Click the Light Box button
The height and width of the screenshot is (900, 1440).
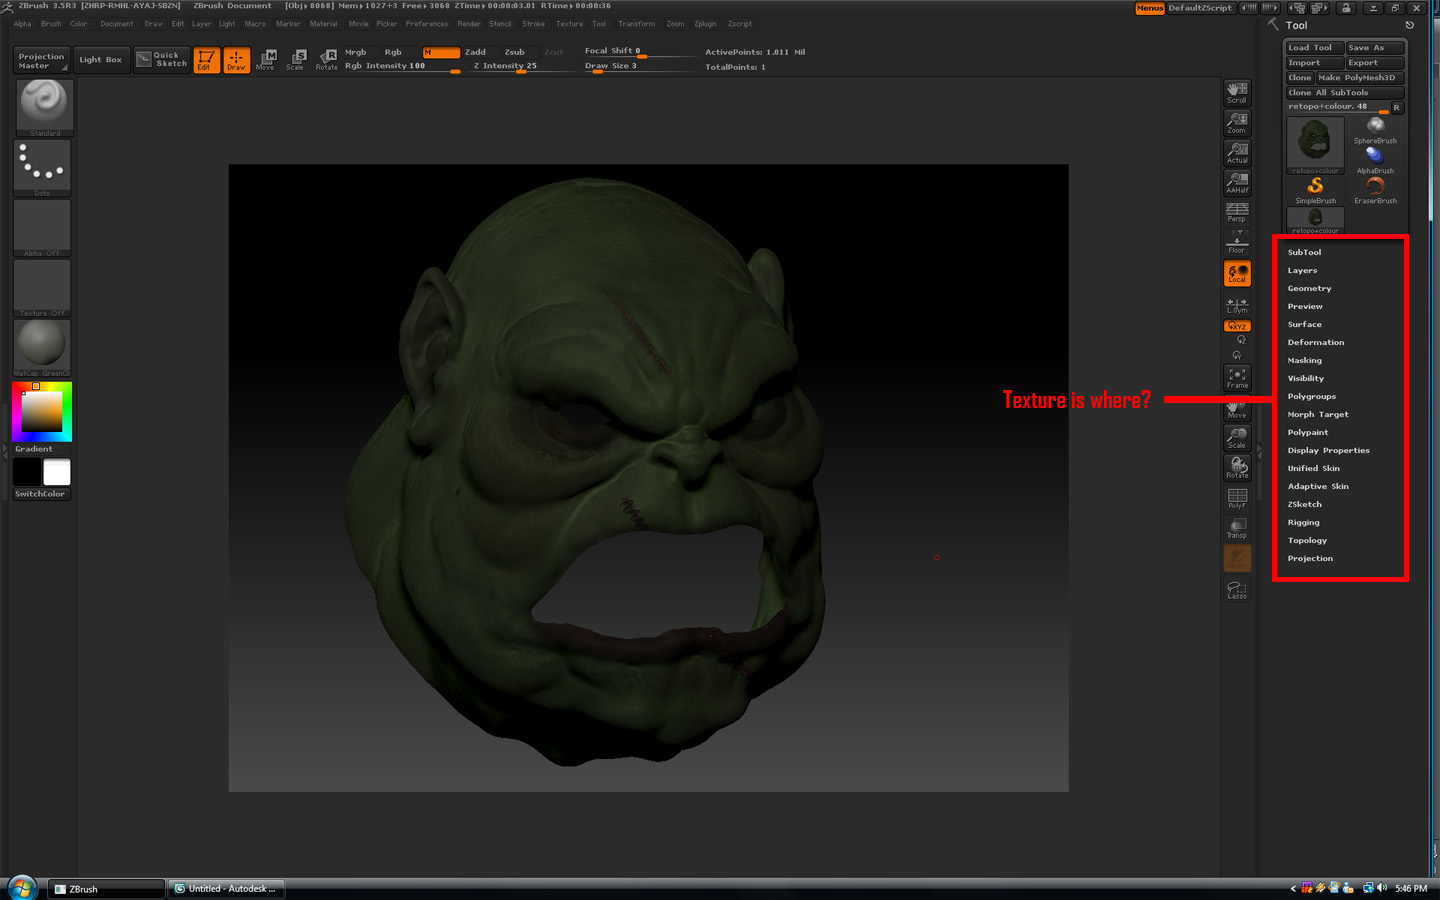pos(100,60)
